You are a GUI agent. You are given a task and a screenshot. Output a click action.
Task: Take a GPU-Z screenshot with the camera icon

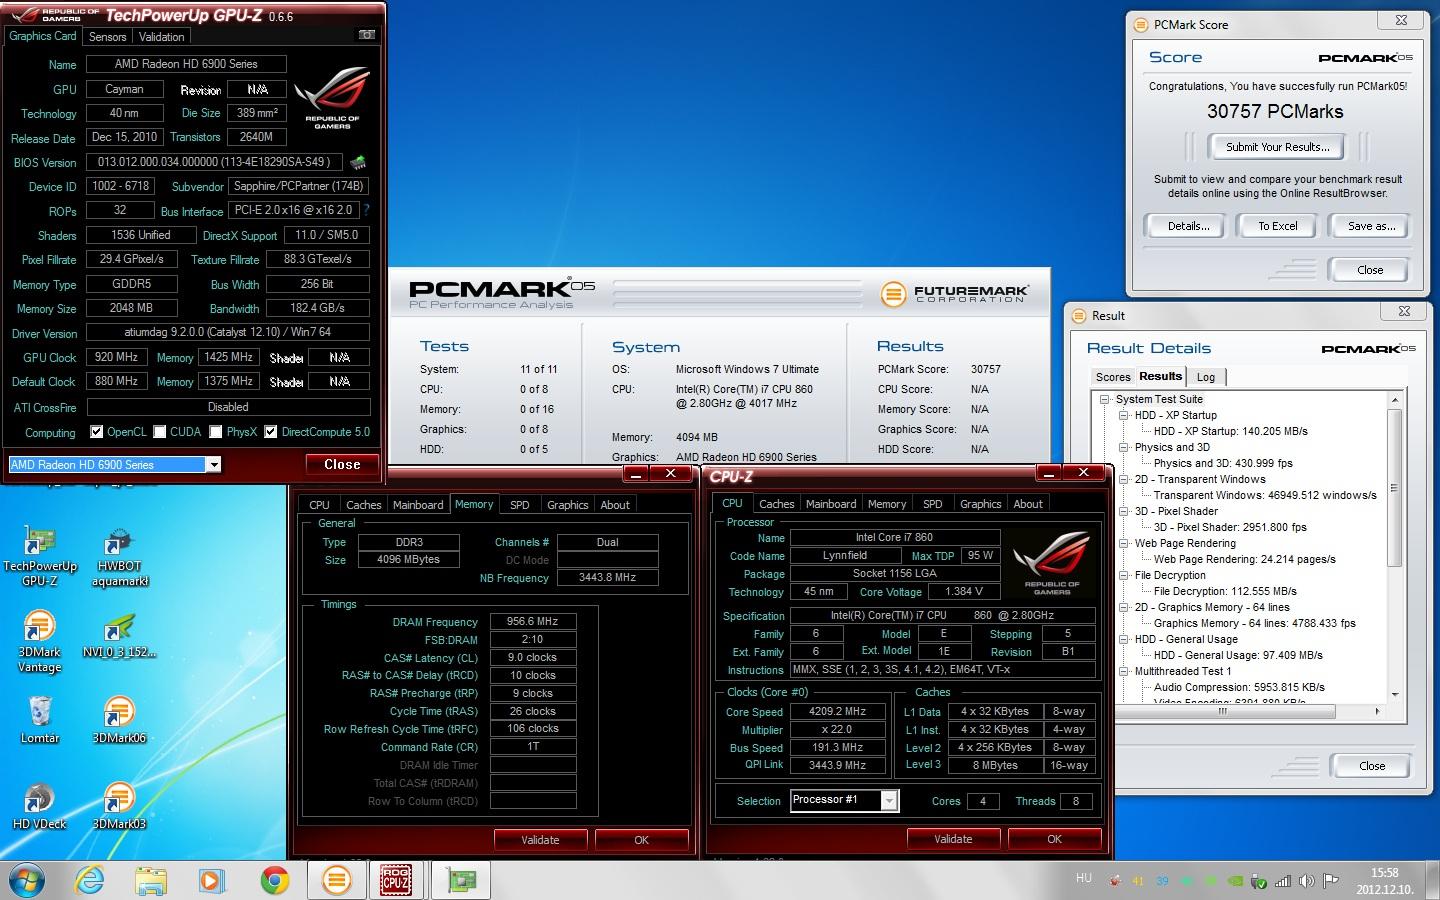(x=367, y=35)
